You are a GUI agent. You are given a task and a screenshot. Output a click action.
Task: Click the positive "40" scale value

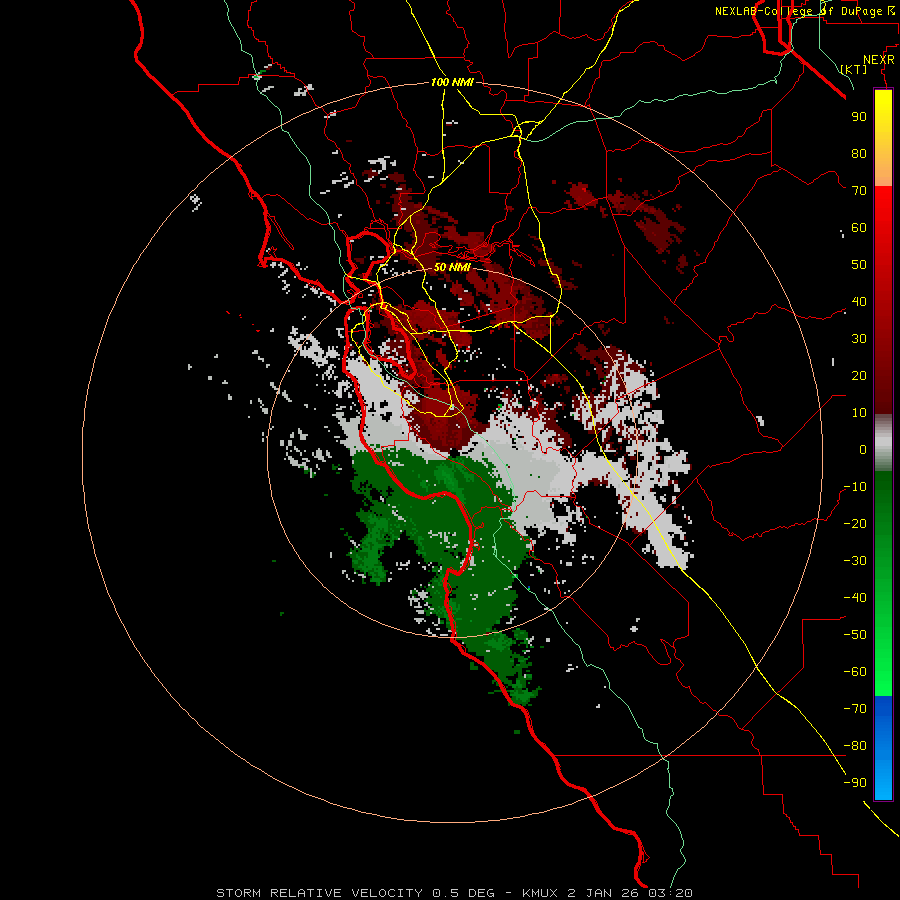click(859, 302)
